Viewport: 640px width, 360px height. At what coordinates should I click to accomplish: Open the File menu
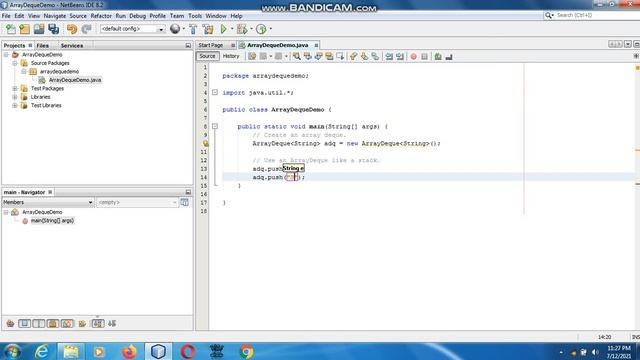[x=6, y=16]
